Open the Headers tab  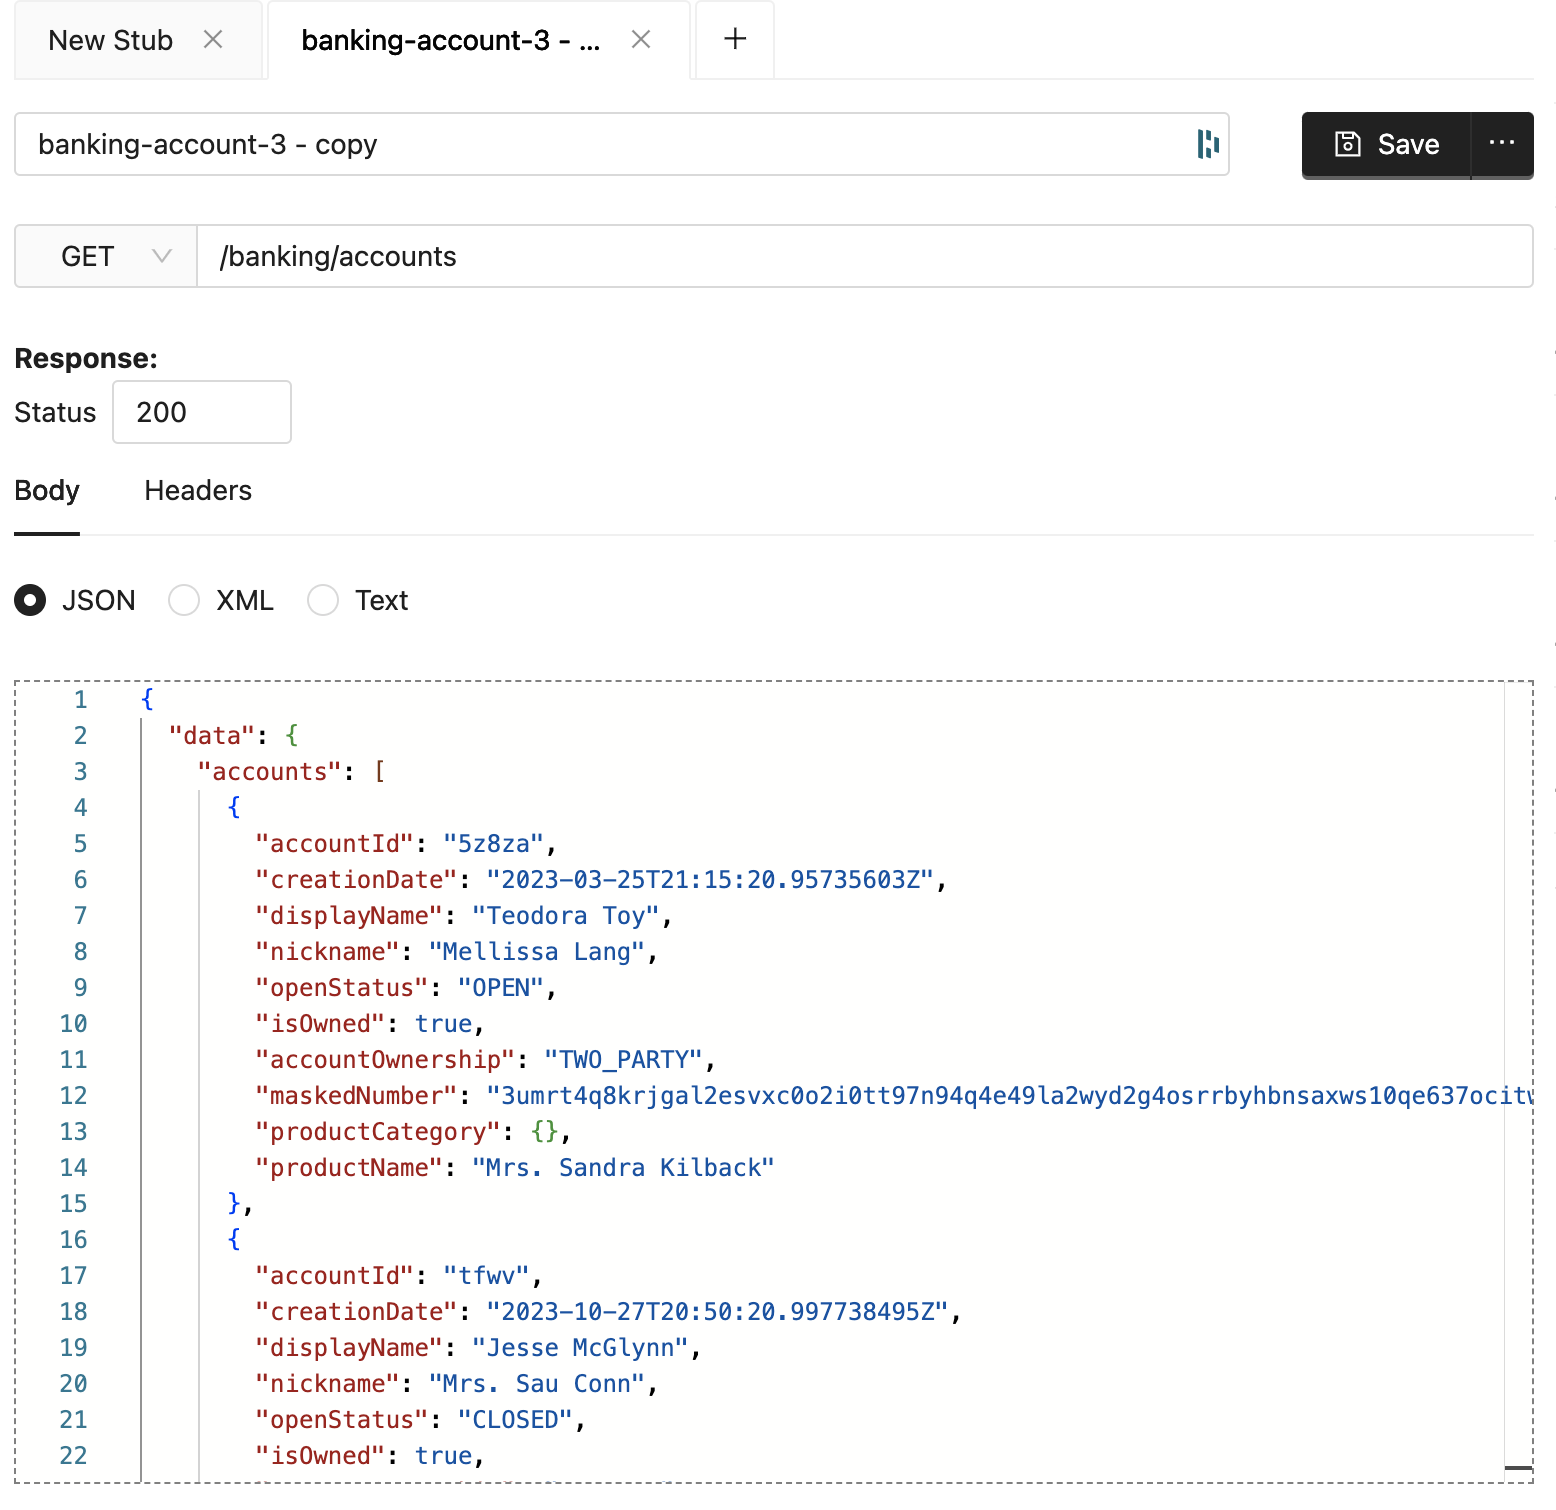coord(198,490)
